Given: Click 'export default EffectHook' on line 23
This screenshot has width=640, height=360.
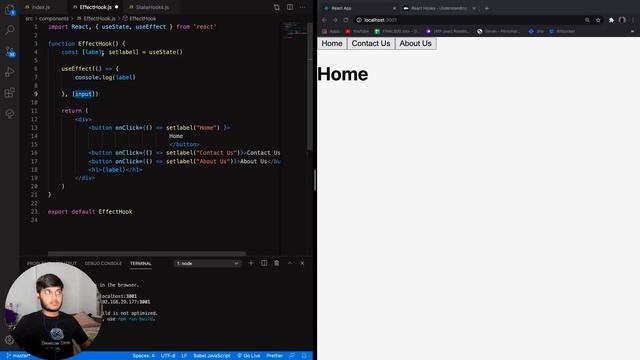Looking at the screenshot, I should click(90, 212).
